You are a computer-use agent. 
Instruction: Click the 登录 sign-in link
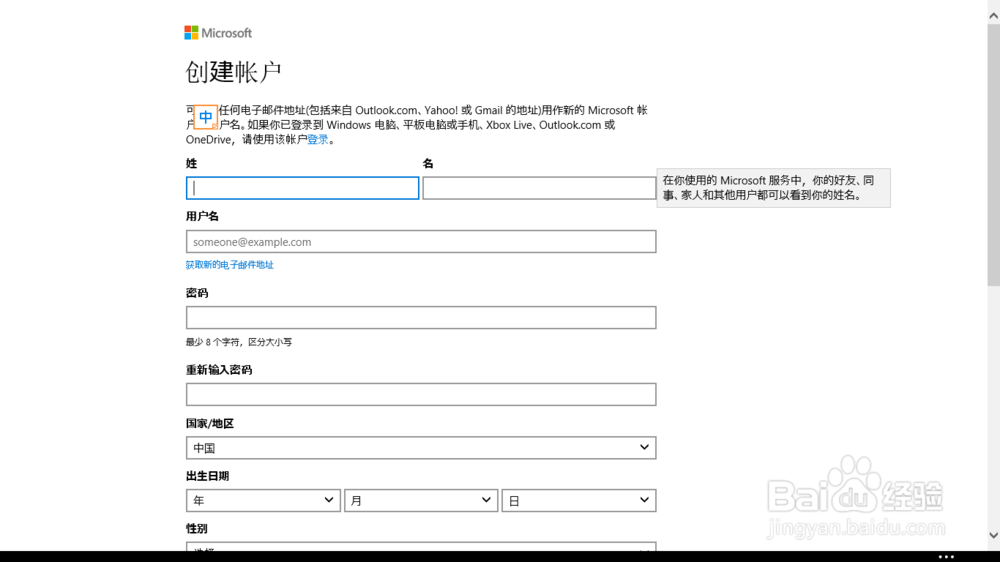click(x=318, y=140)
